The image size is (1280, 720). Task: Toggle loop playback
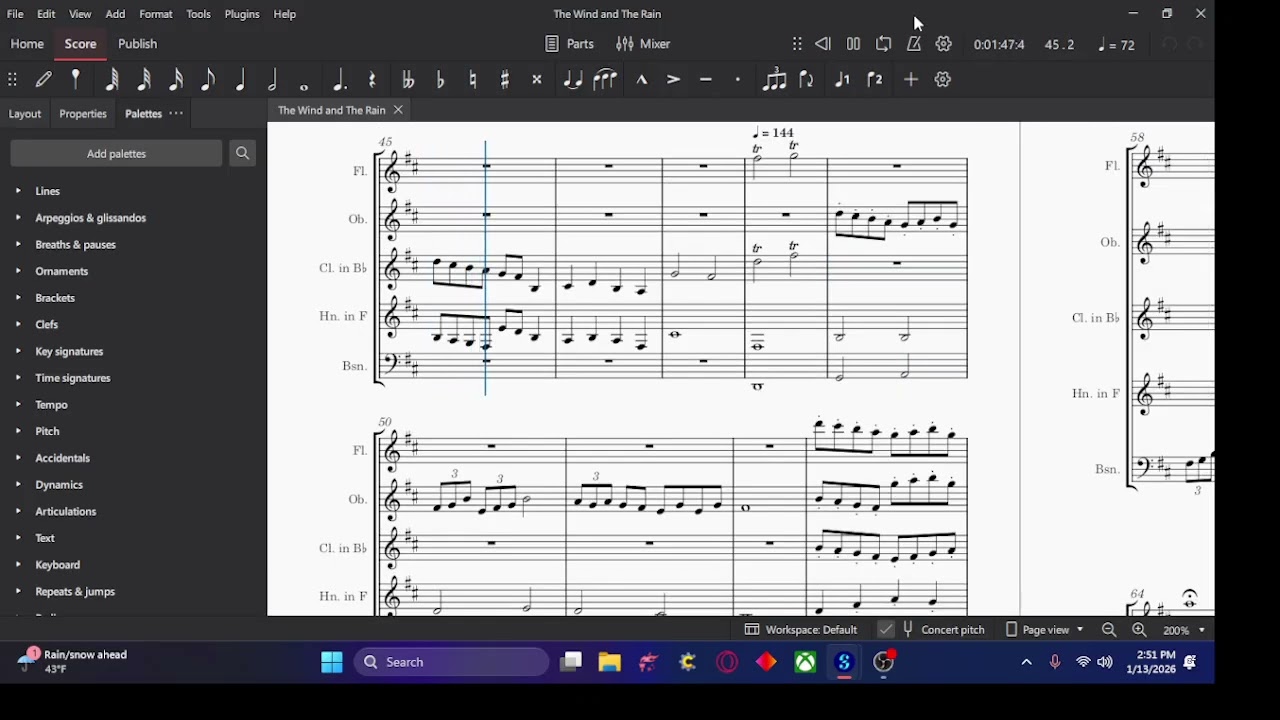click(884, 44)
